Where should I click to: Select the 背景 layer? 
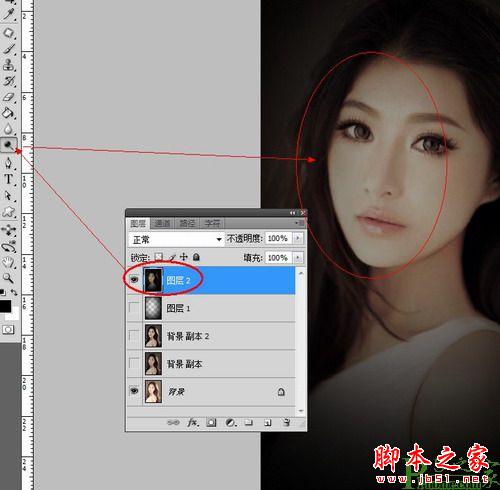point(211,391)
